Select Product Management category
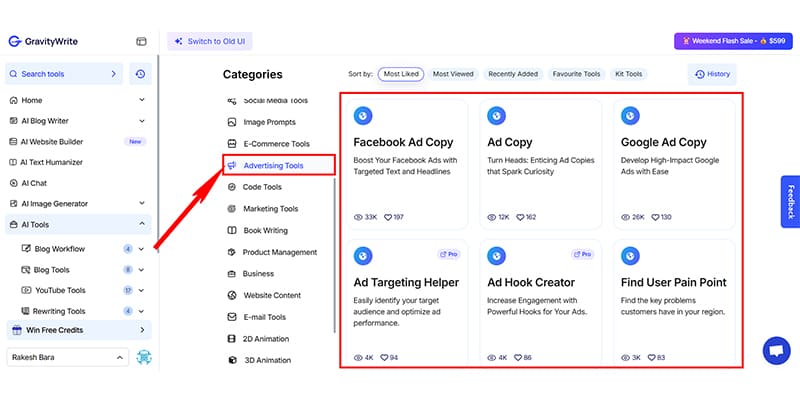Image resolution: width=800 pixels, height=400 pixels. (272, 252)
